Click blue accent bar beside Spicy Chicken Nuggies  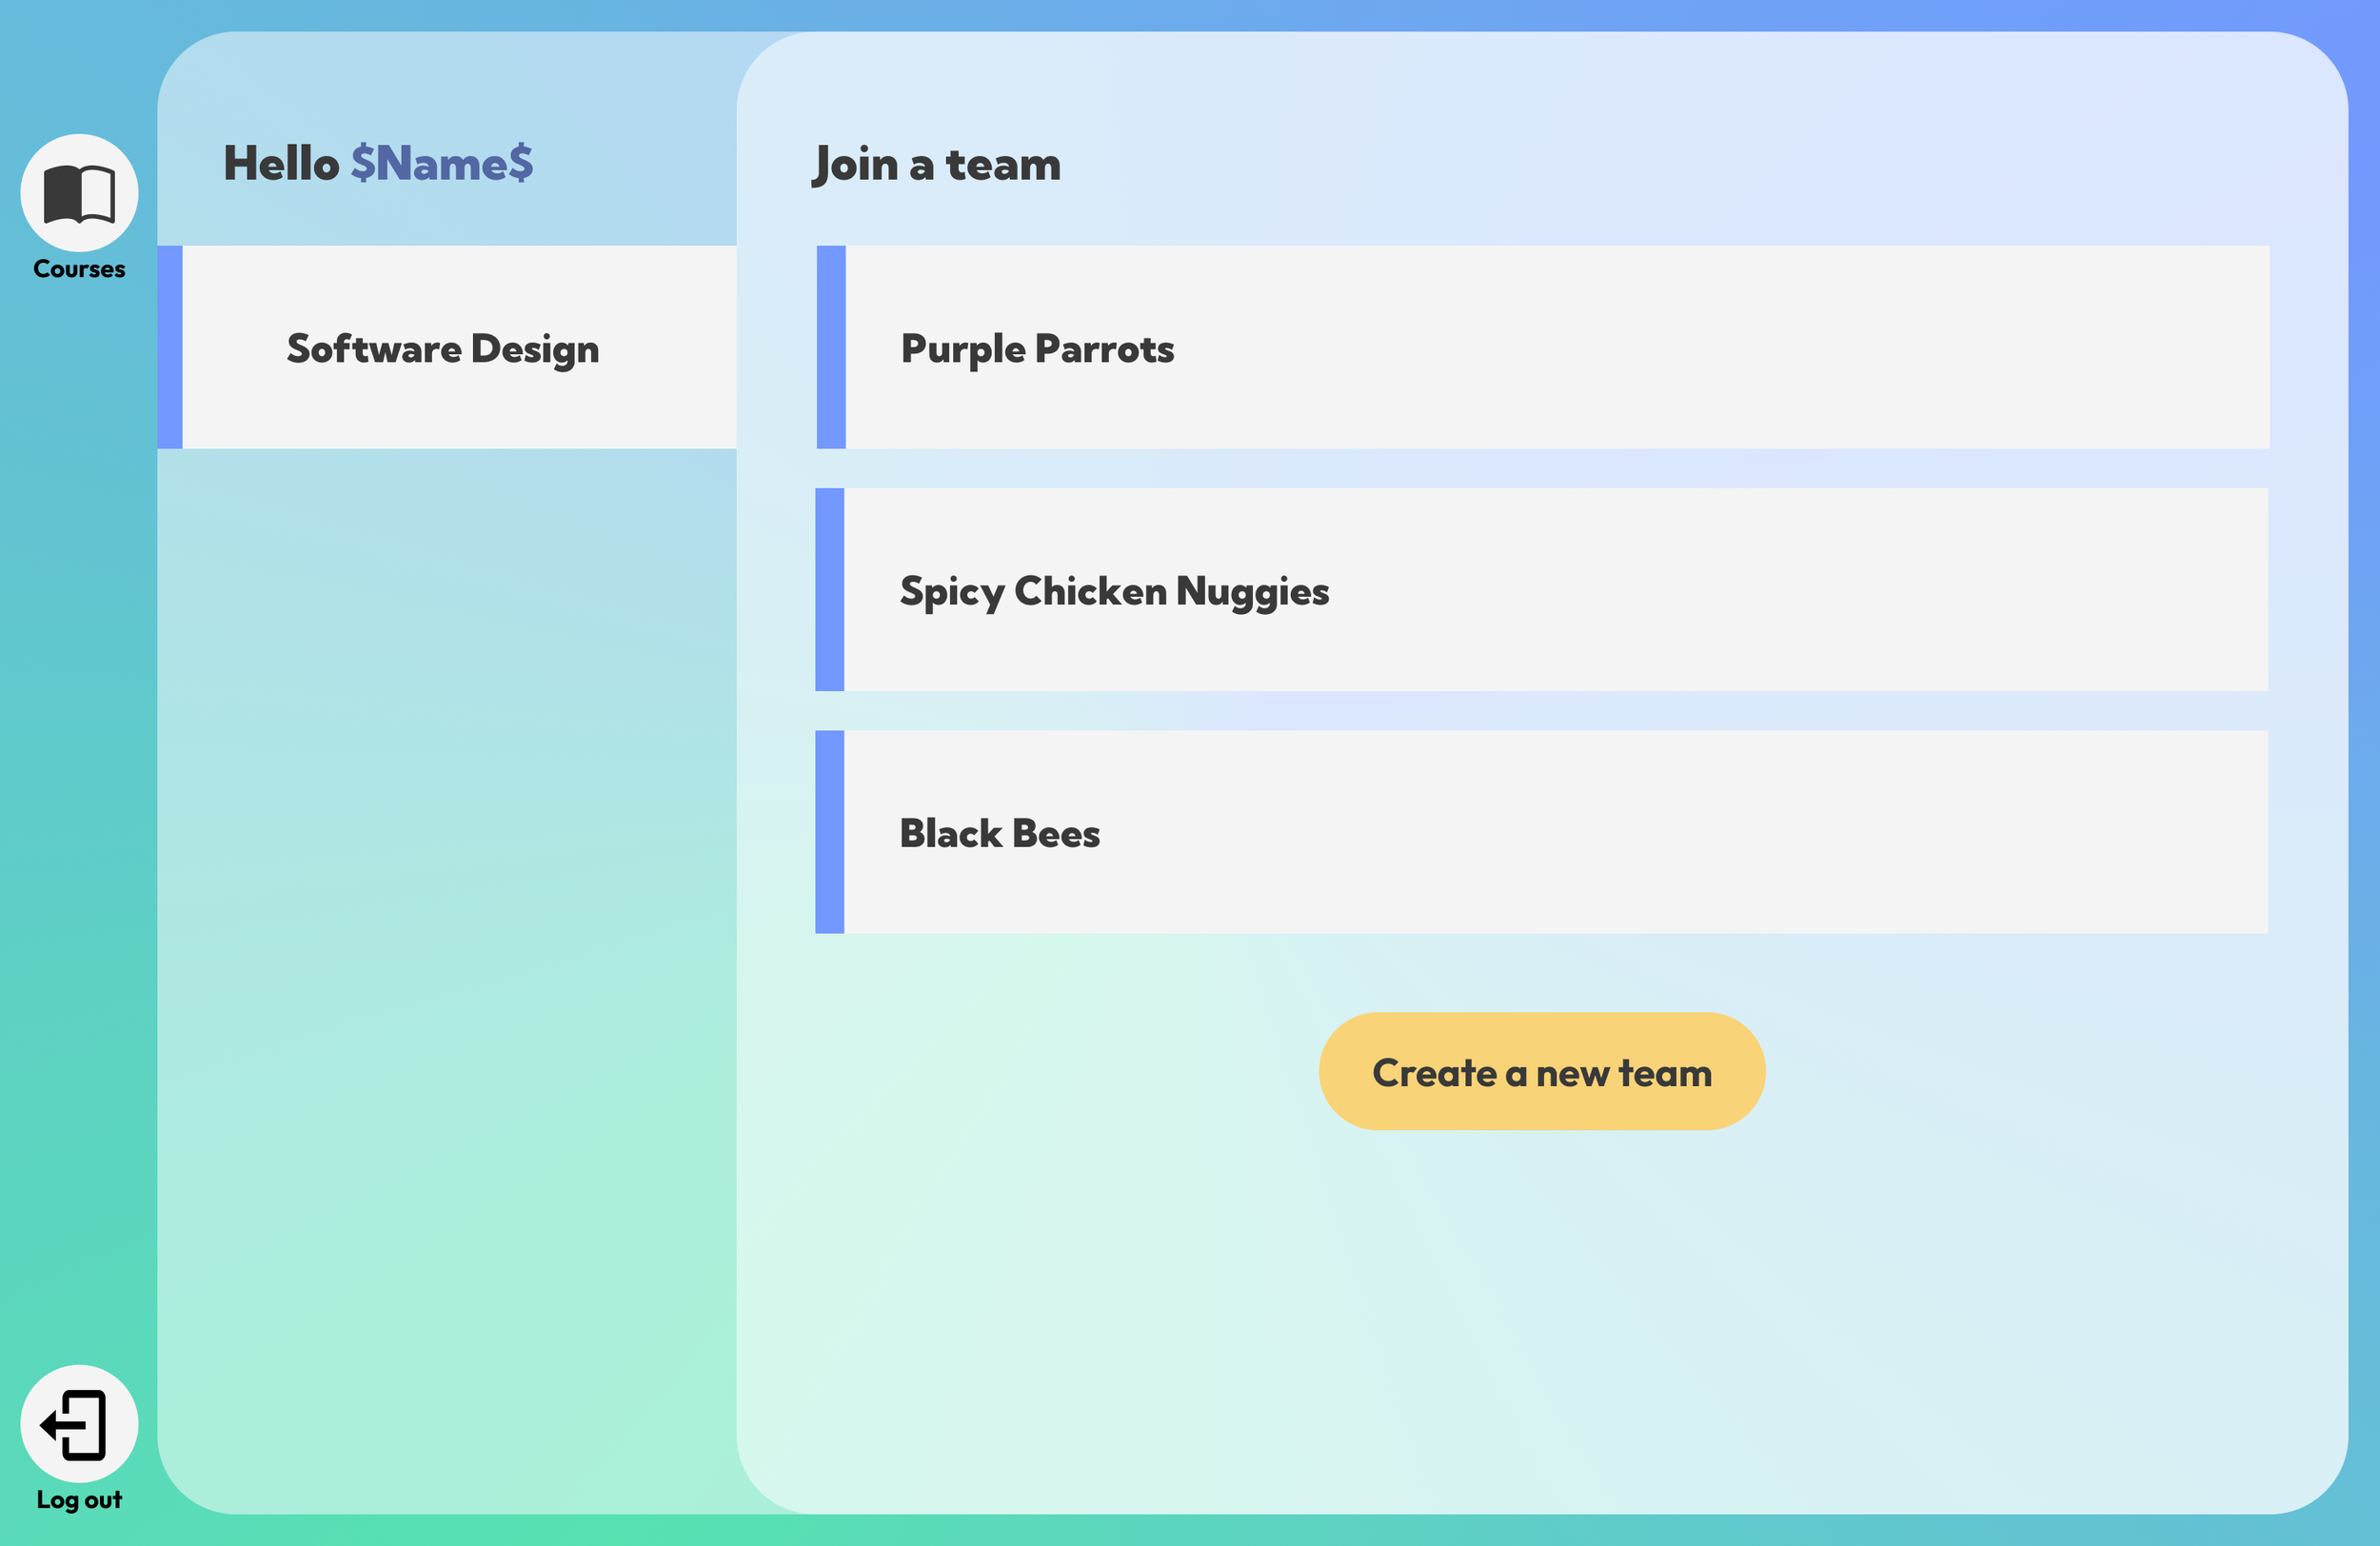[x=830, y=590]
